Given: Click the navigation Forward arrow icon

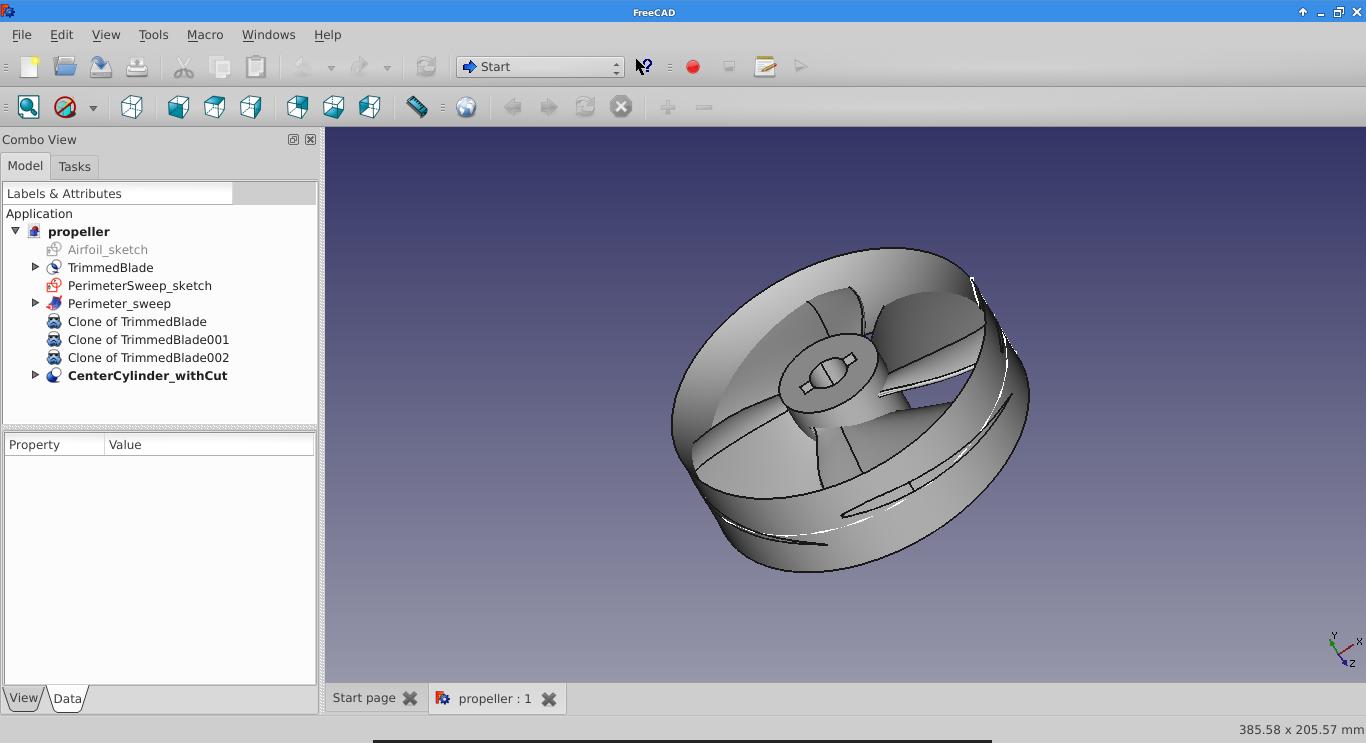Looking at the screenshot, I should 549,107.
